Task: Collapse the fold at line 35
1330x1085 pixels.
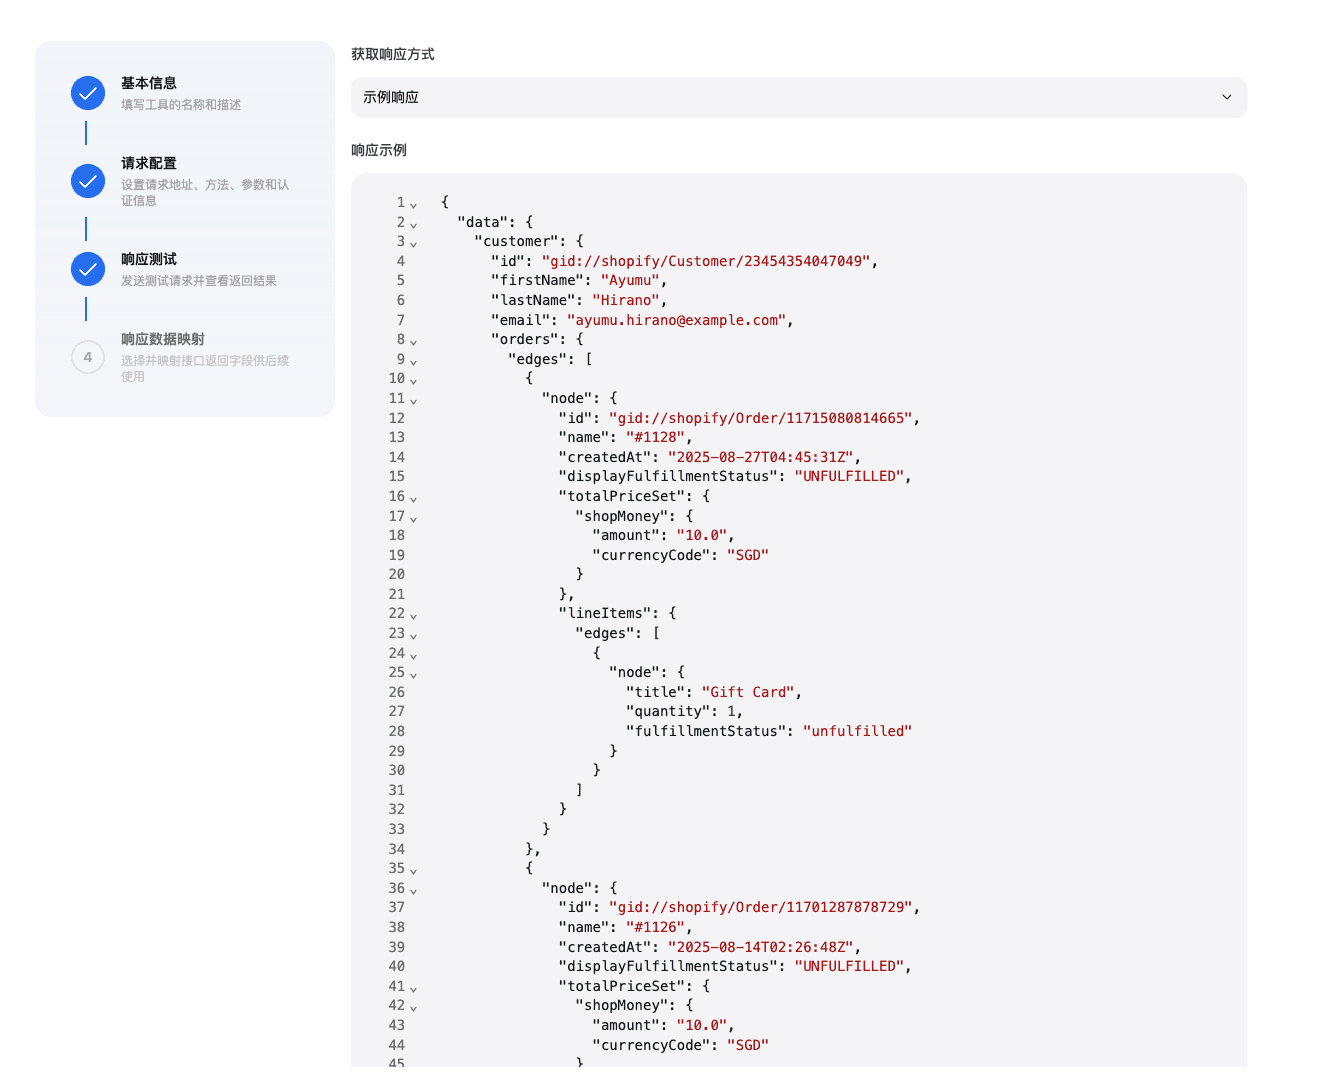Action: [413, 870]
